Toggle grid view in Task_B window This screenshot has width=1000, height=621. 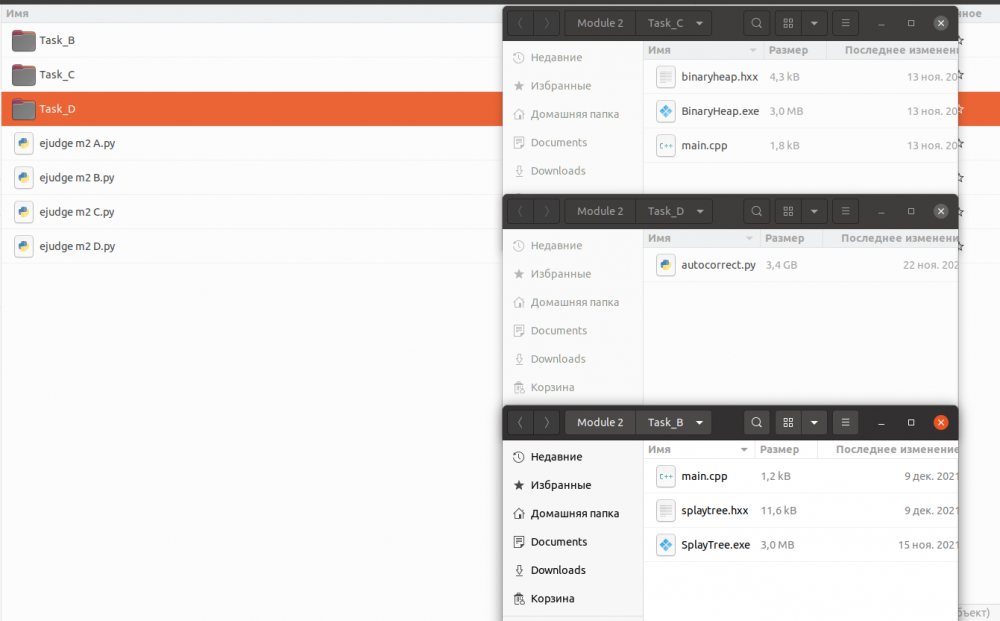tap(788, 422)
